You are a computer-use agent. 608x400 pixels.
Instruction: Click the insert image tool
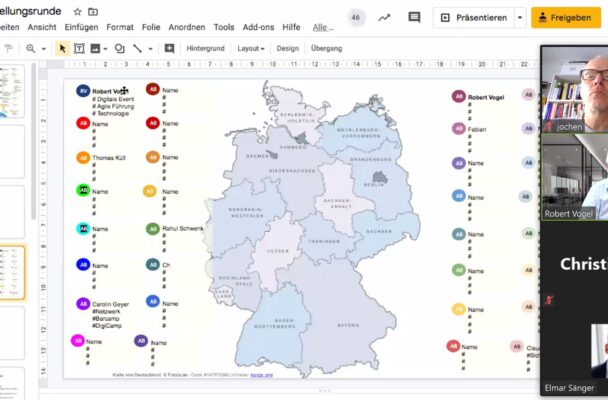pyautogui.click(x=96, y=48)
